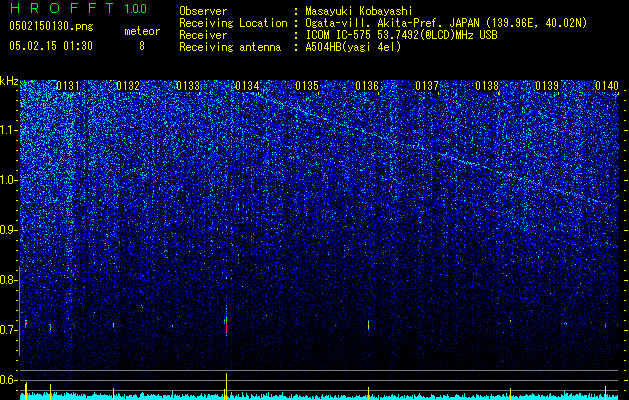The width and height of the screenshot is (629, 400).
Task: Click the observer name Masayuki Kobayashi
Action: [359, 11]
